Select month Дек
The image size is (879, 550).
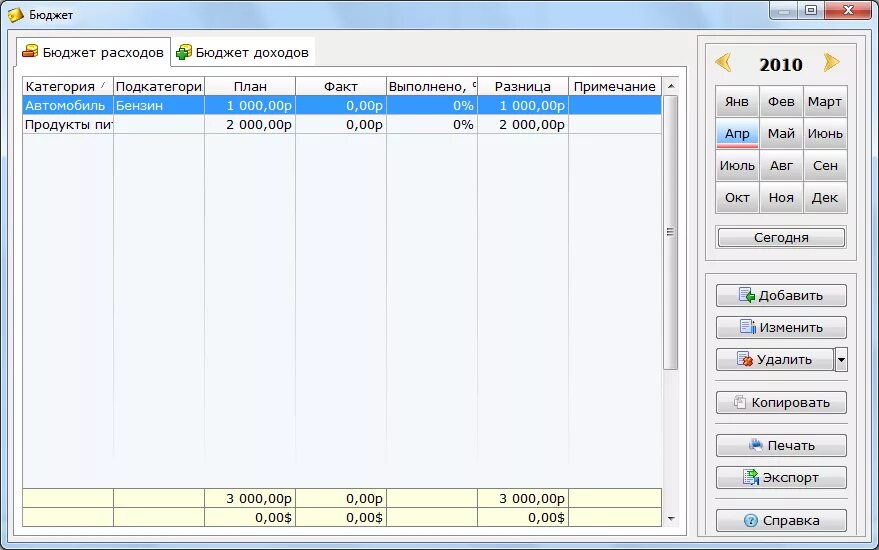[x=825, y=197]
